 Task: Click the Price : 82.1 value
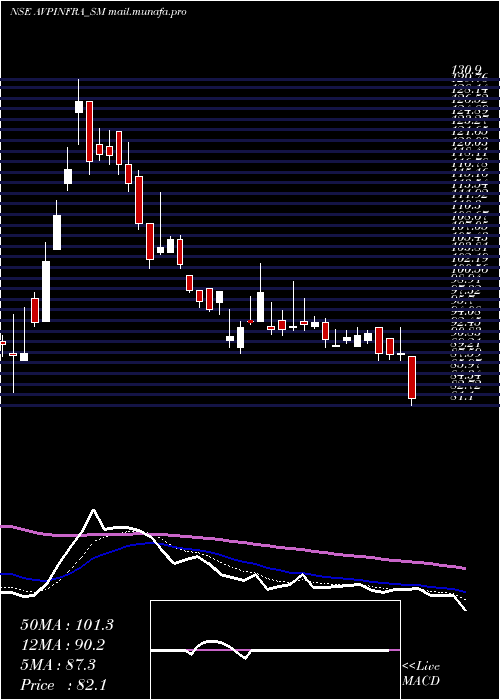pos(63,685)
